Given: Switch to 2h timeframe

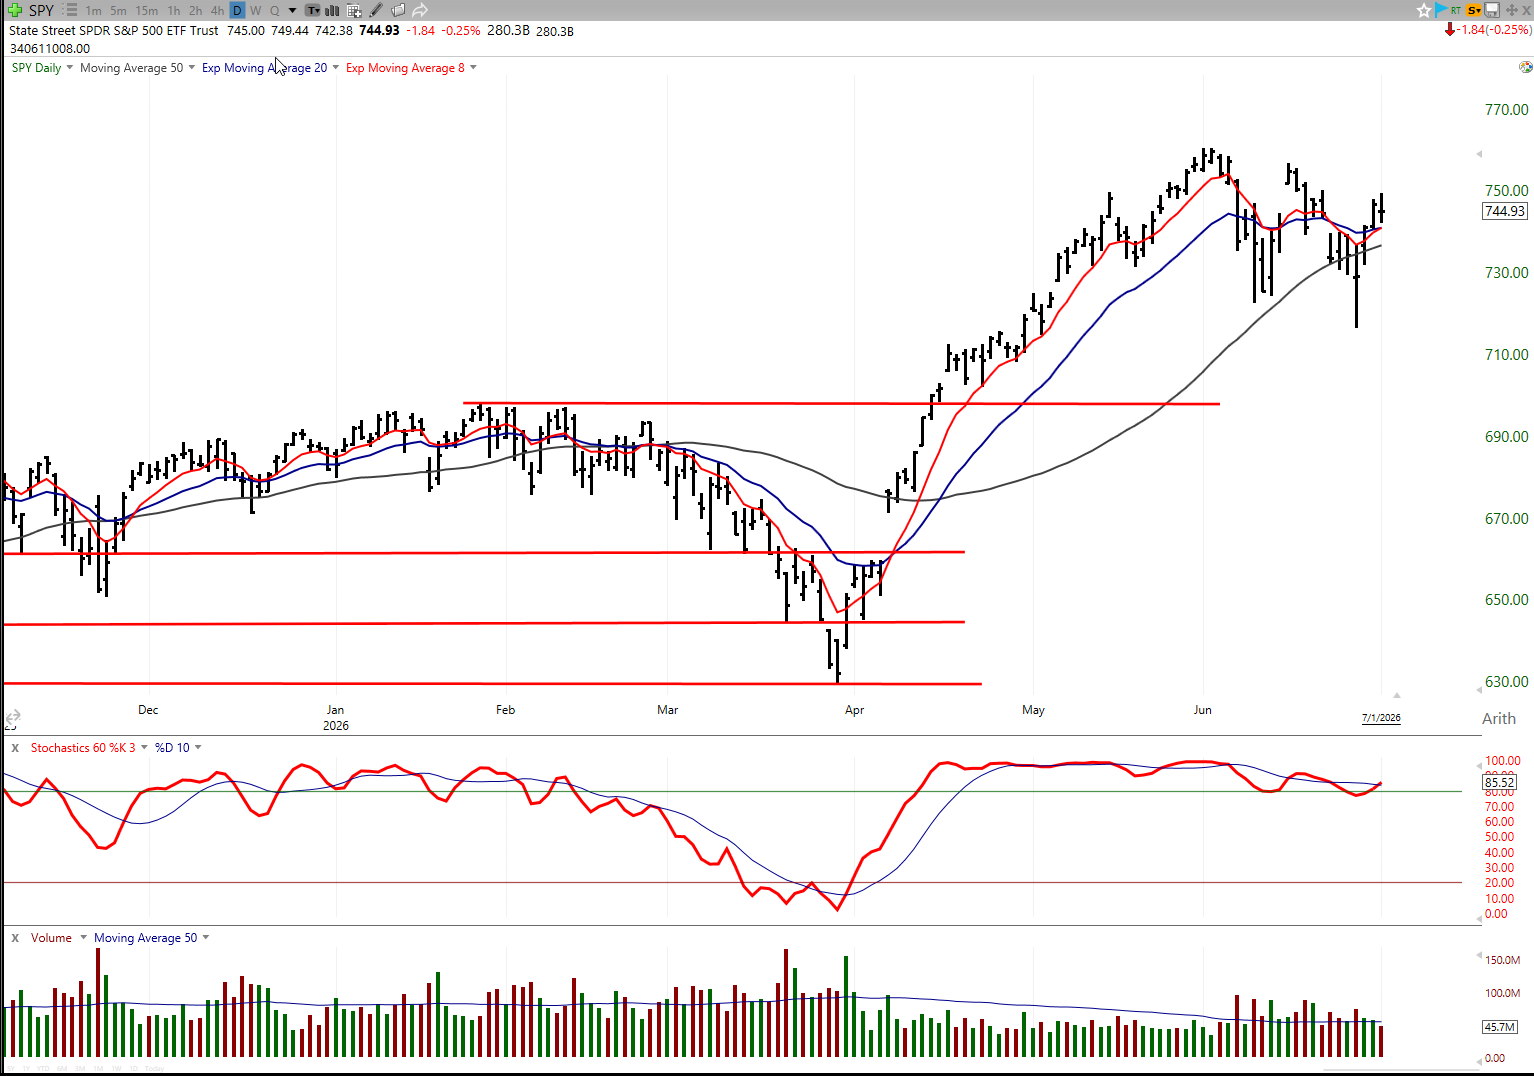Looking at the screenshot, I should click(196, 10).
